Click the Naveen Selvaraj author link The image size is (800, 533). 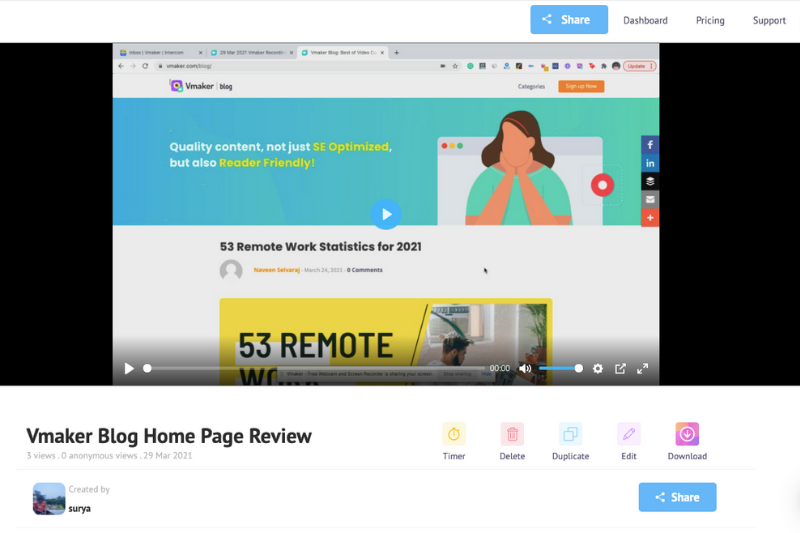(x=277, y=270)
